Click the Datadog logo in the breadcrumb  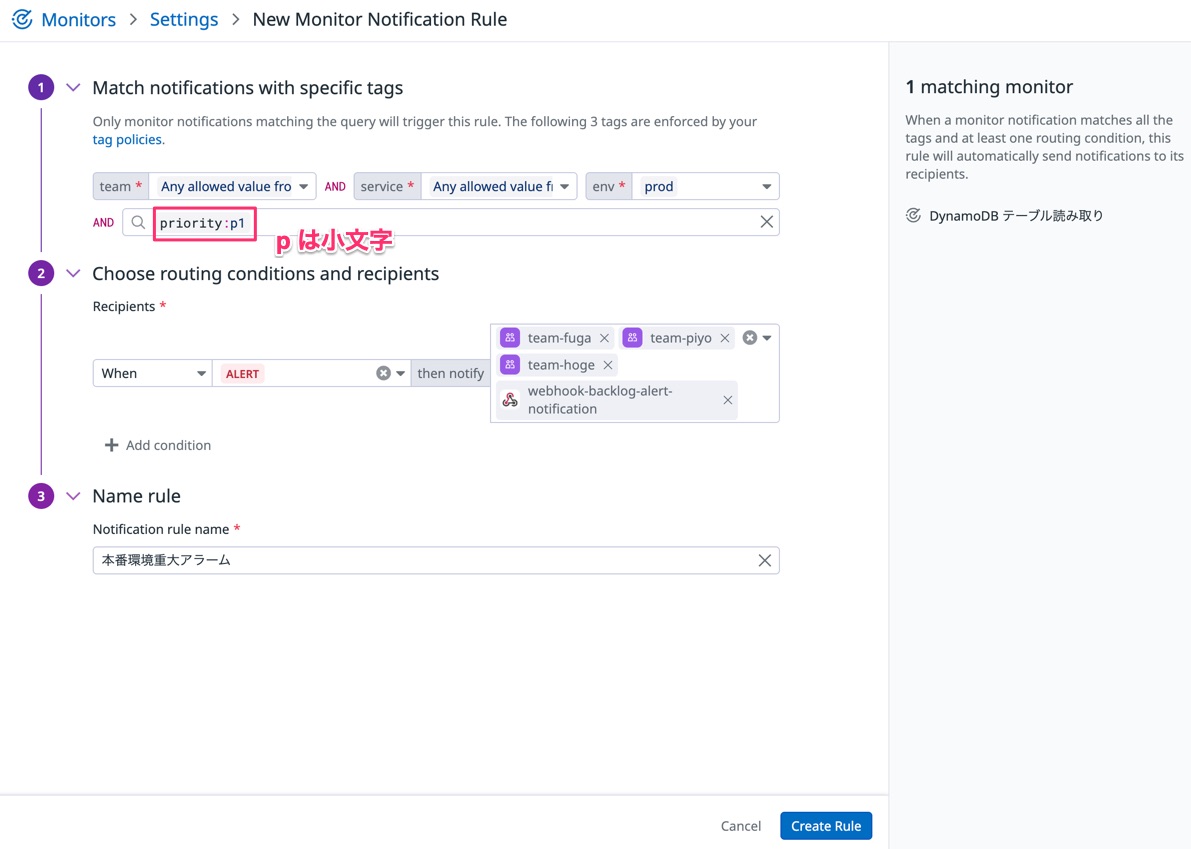(x=22, y=19)
